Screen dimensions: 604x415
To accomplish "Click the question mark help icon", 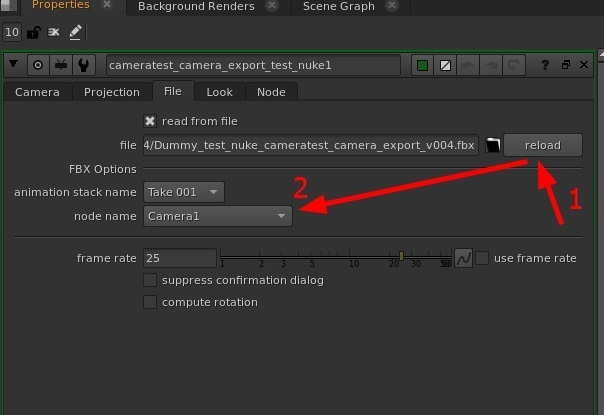I will coord(545,65).
